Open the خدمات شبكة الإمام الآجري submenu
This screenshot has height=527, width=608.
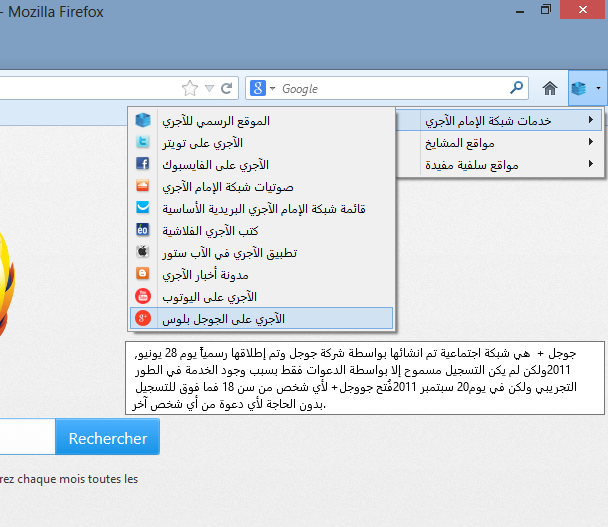[x=500, y=121]
